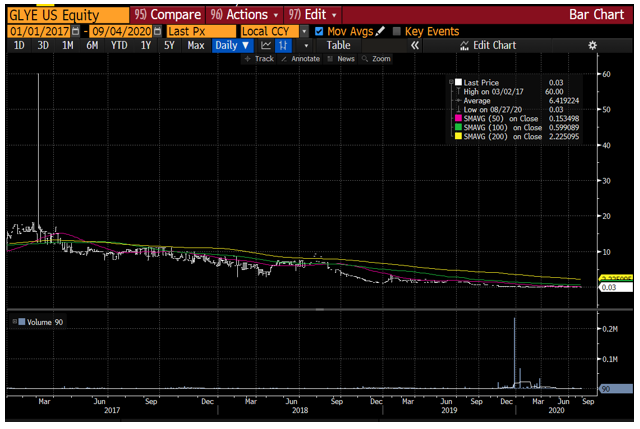The width and height of the screenshot is (640, 429).
Task: Collapse the Volume panel expander
Action: coord(15,322)
